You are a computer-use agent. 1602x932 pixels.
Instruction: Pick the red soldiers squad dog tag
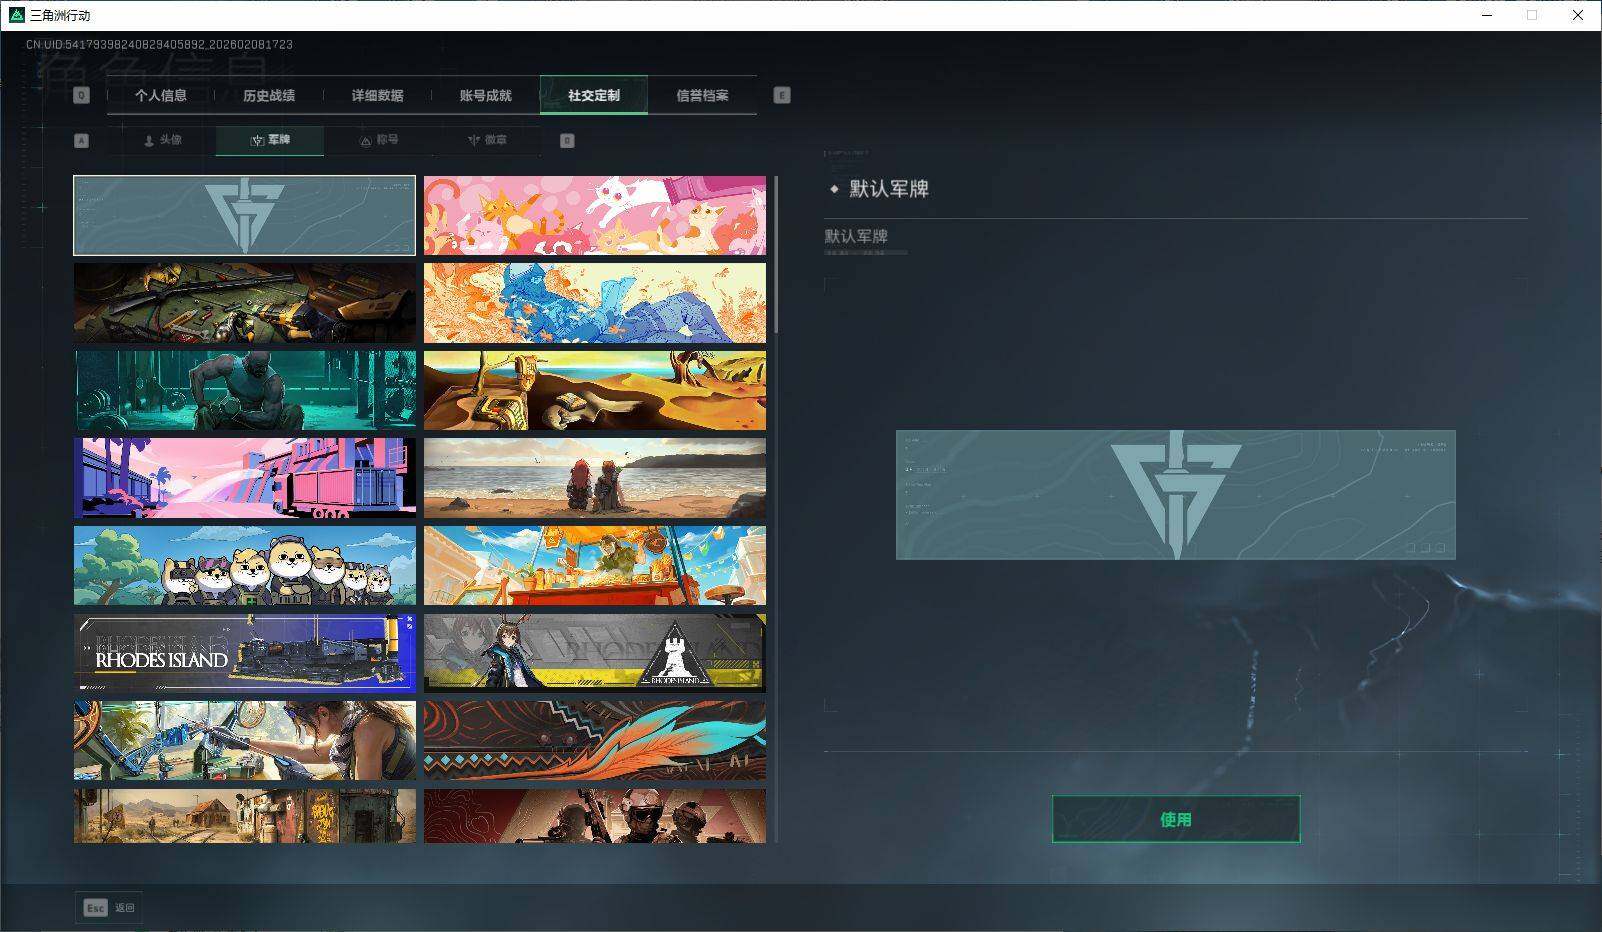pyautogui.click(x=595, y=816)
